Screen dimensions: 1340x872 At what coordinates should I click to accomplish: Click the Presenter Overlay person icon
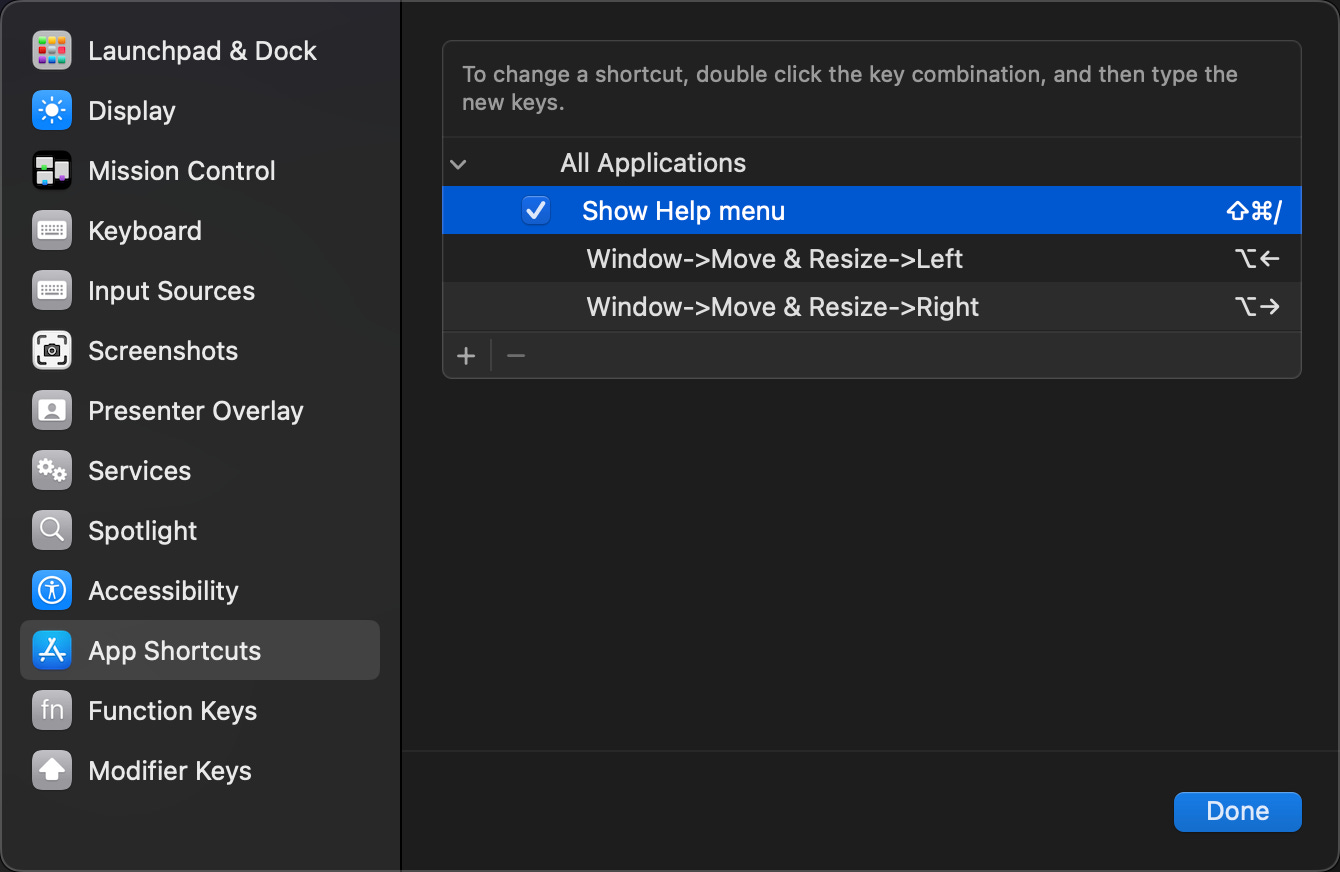(x=52, y=411)
